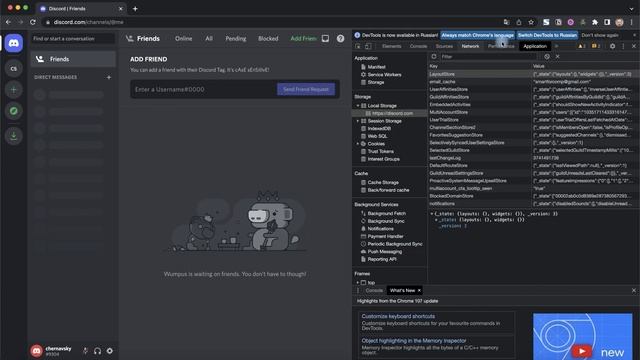Bookmark this page star icon

coord(531,22)
